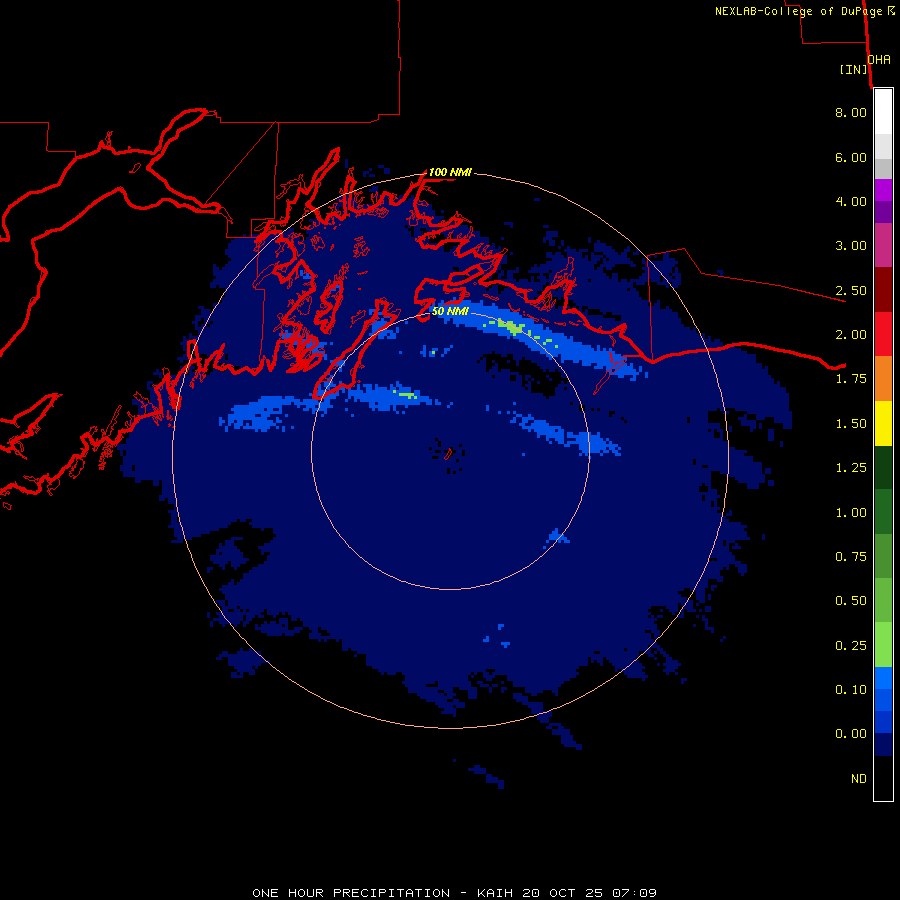900x900 pixels.
Task: Select the 3.00 legend value
Action: [x=851, y=246]
